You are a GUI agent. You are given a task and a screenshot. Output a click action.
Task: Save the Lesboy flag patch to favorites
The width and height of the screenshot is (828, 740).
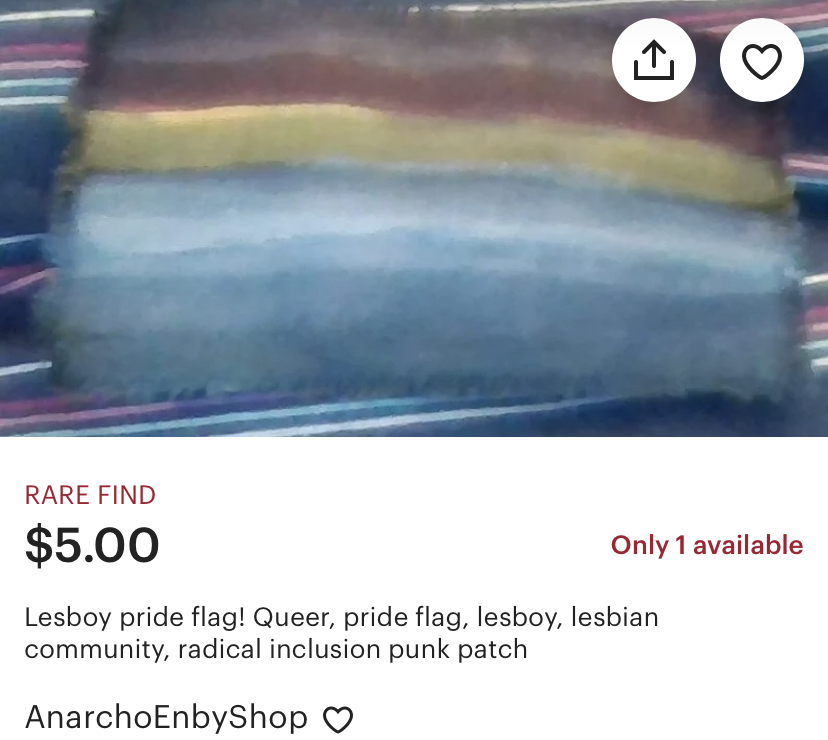click(761, 60)
